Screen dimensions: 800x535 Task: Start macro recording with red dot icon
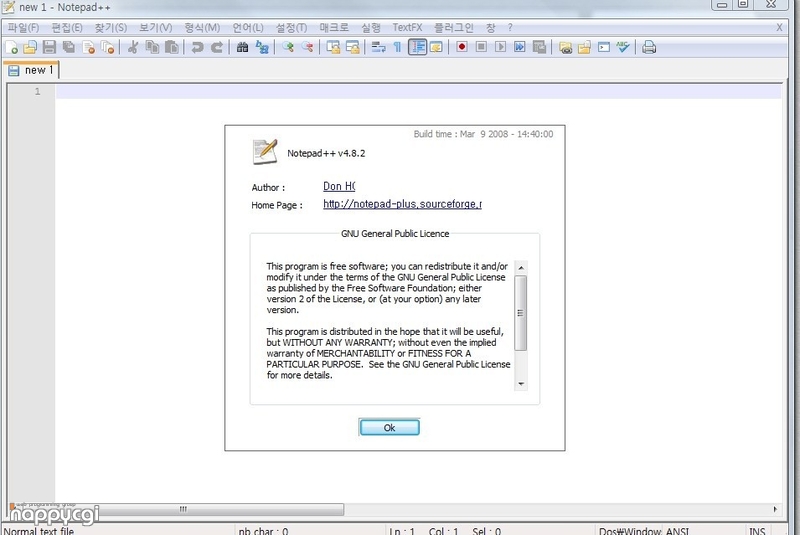462,47
